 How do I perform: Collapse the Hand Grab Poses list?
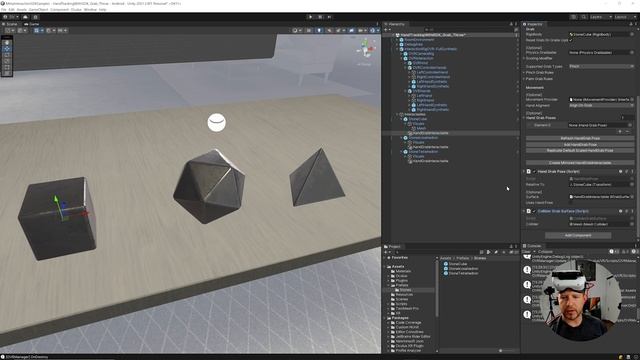(524, 118)
